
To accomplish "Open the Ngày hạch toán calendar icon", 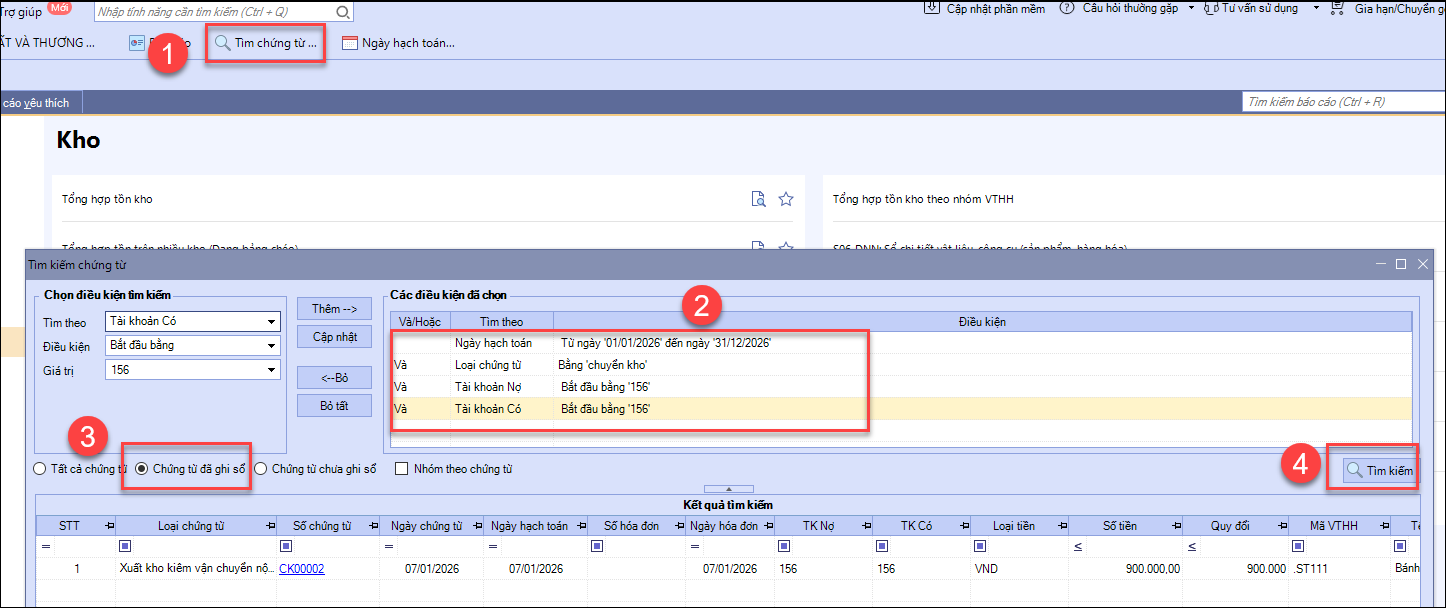I will click(349, 43).
